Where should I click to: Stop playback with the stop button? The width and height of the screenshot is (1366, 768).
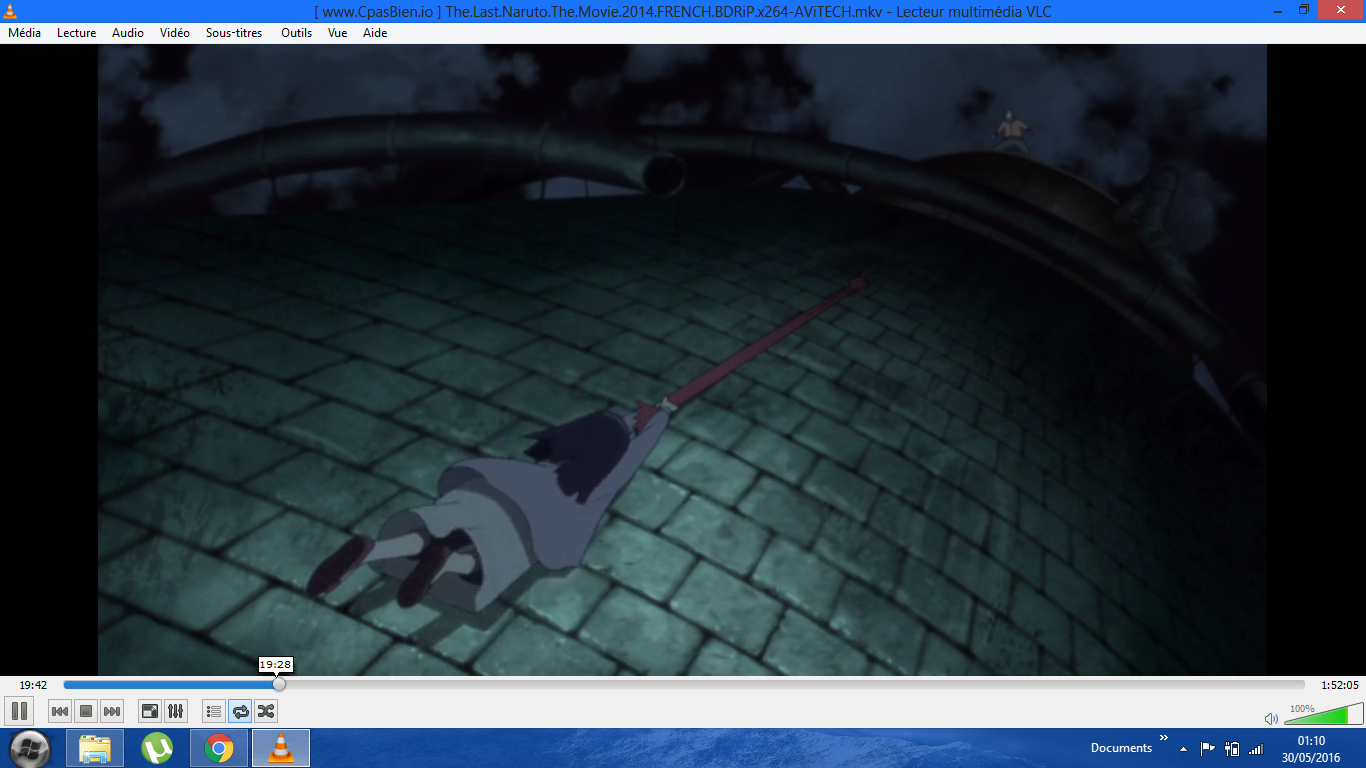(86, 711)
